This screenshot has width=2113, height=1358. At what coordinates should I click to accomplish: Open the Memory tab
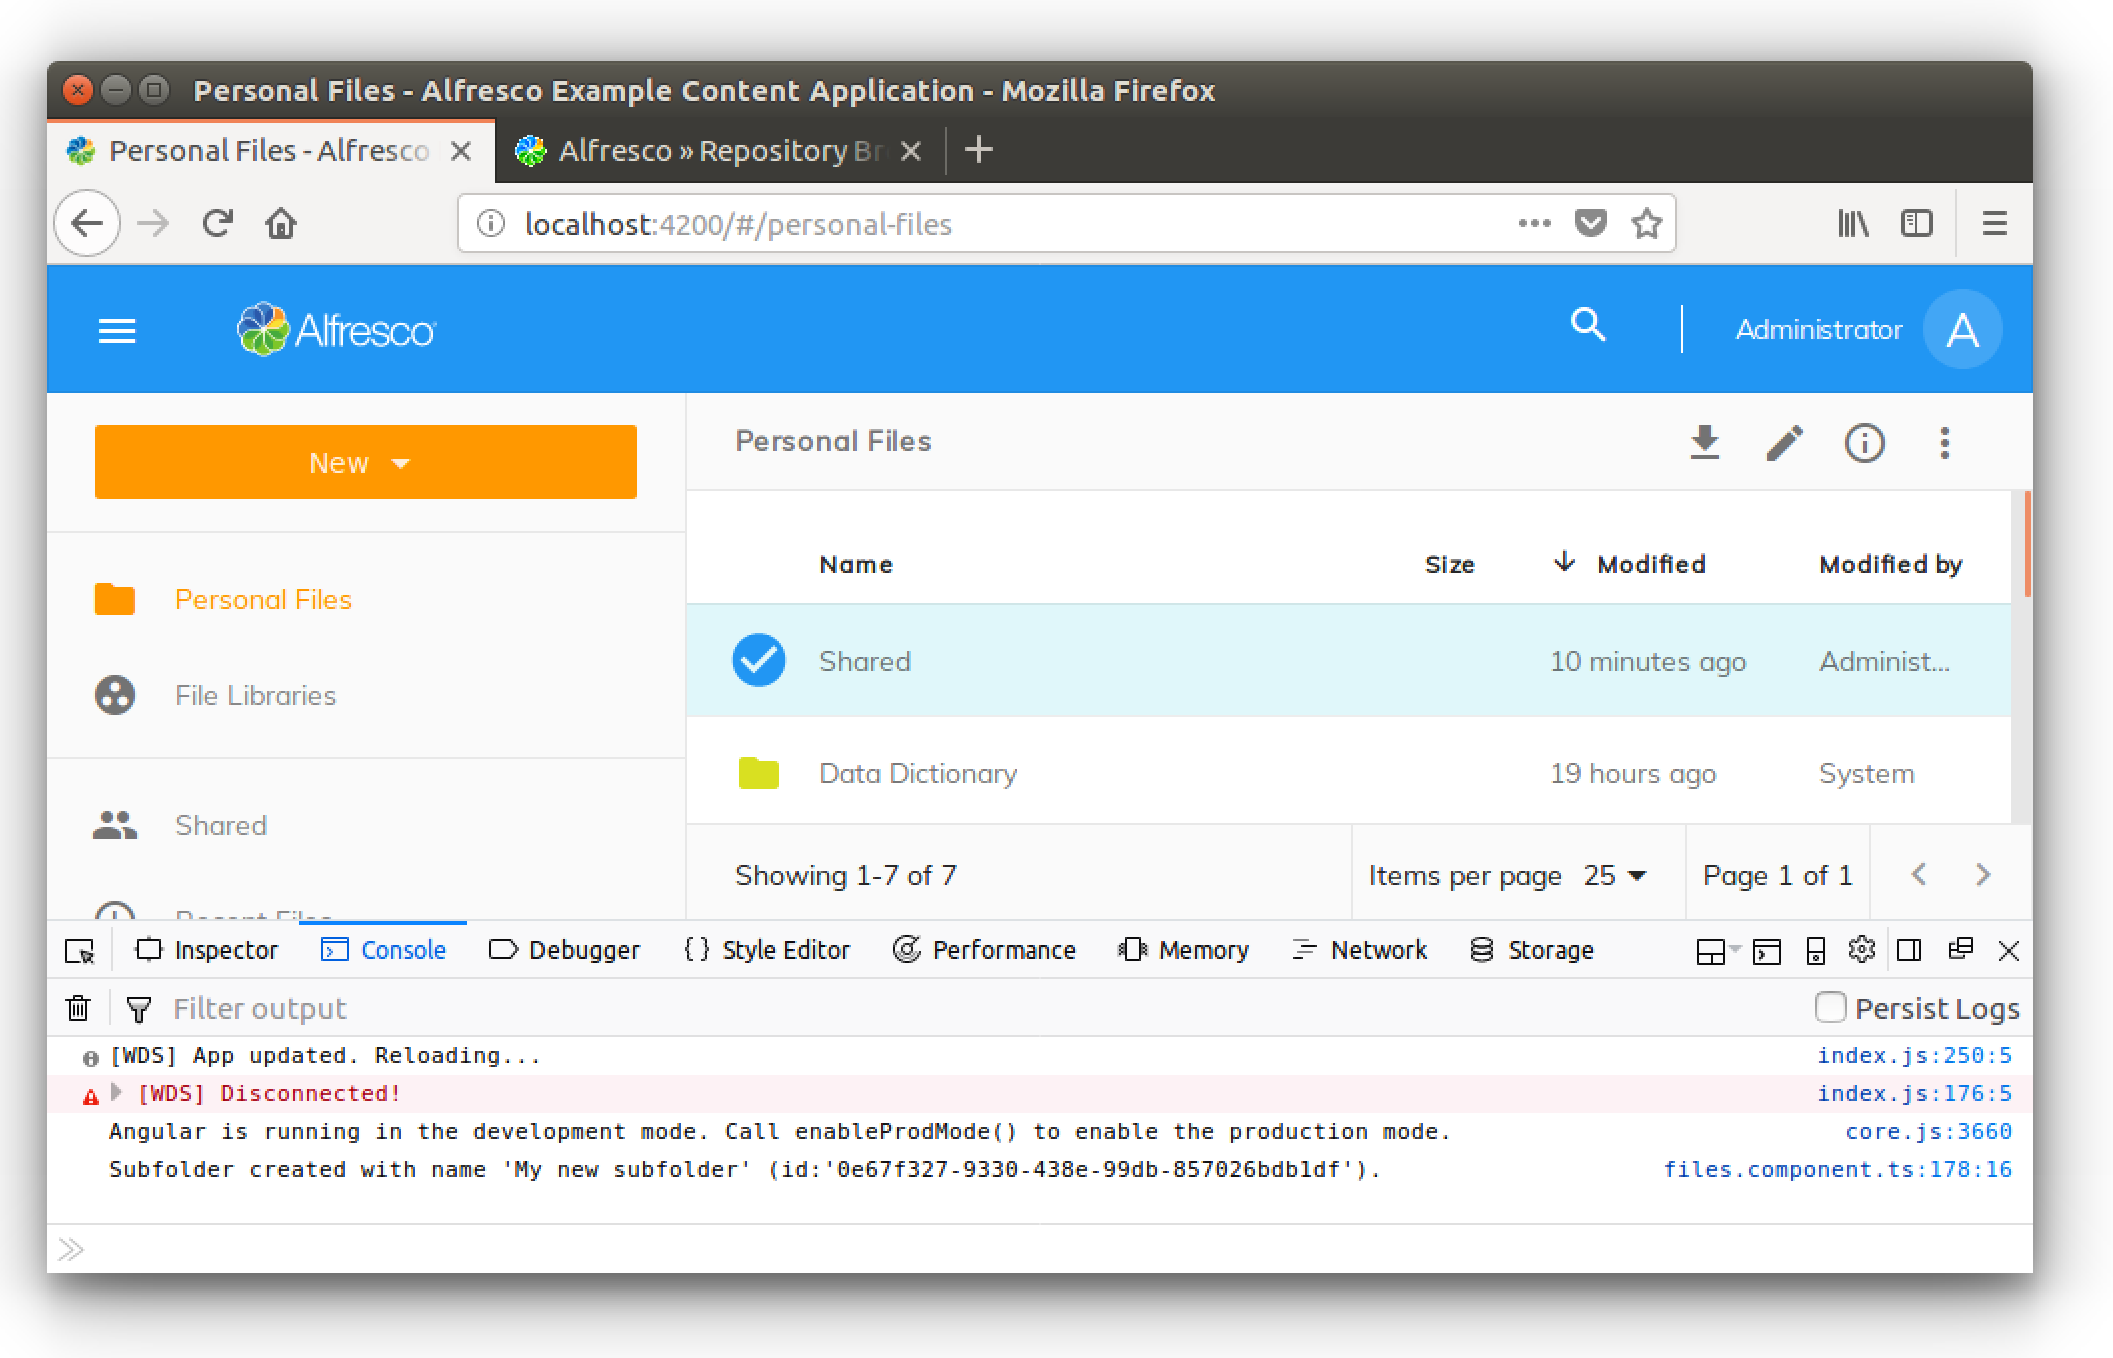click(x=1185, y=950)
